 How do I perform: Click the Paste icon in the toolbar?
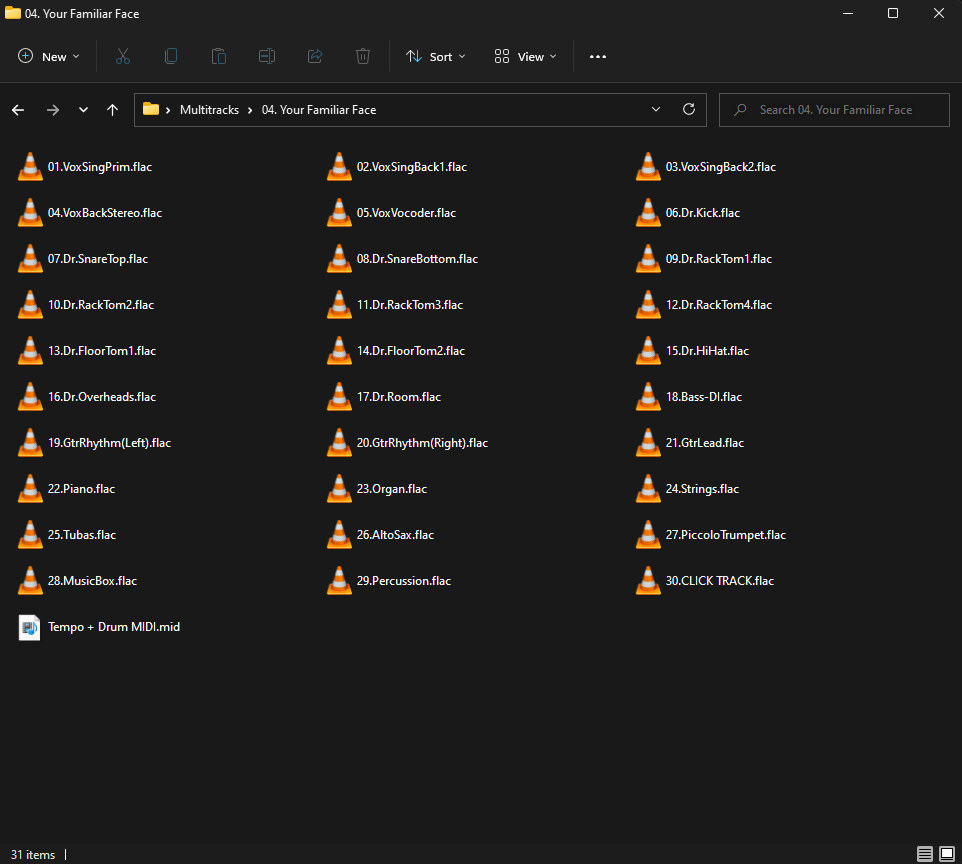click(218, 56)
